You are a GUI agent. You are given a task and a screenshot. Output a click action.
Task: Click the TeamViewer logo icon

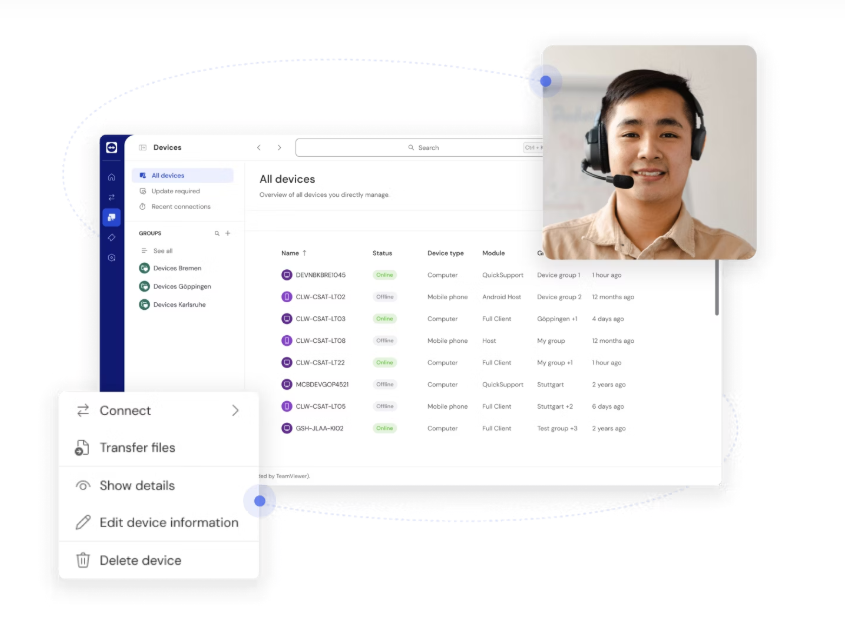point(112,147)
